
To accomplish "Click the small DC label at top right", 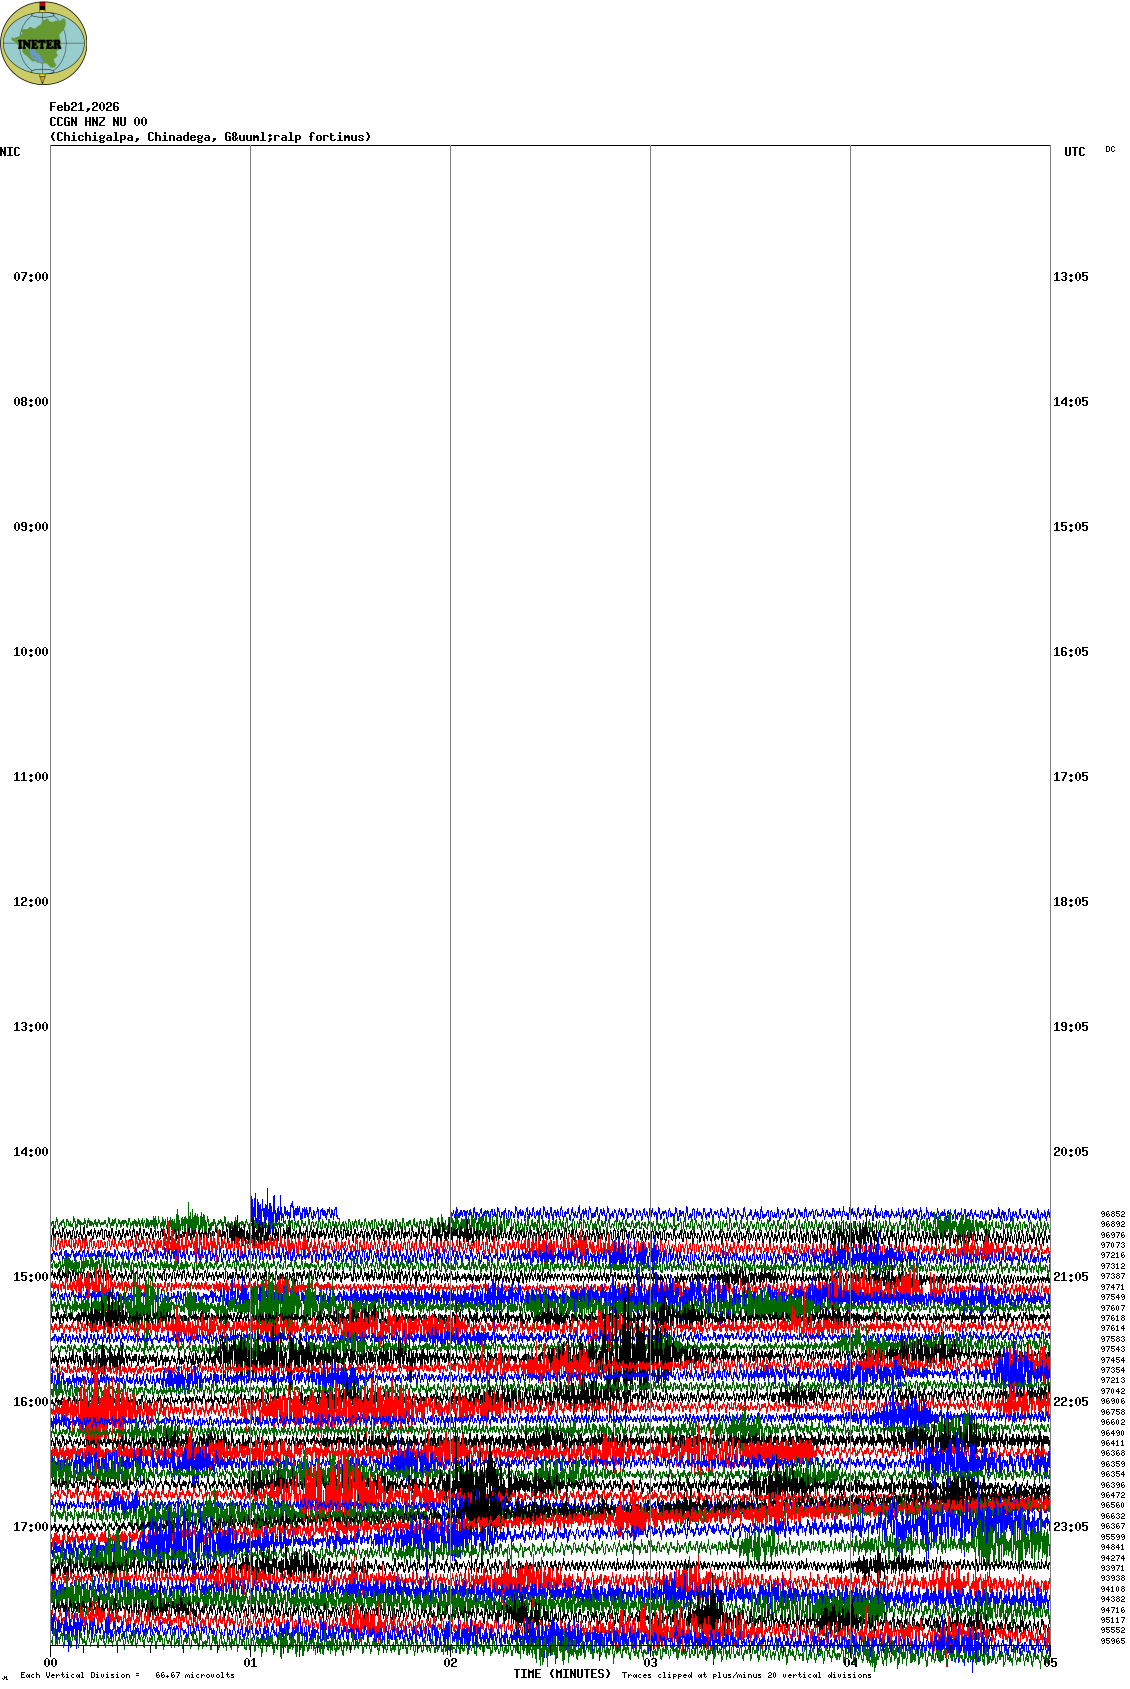I will point(1110,150).
